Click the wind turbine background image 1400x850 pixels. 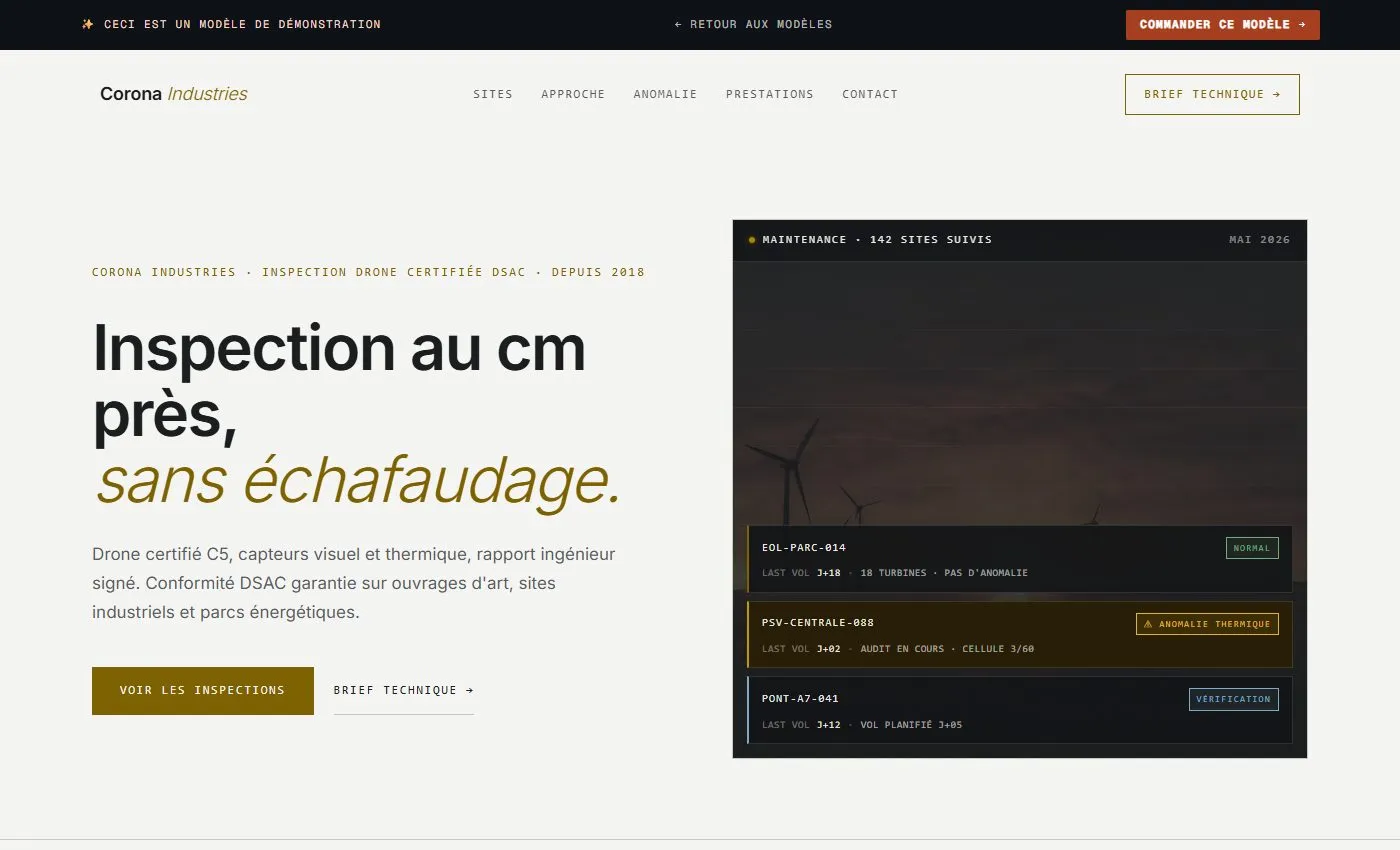1020,390
